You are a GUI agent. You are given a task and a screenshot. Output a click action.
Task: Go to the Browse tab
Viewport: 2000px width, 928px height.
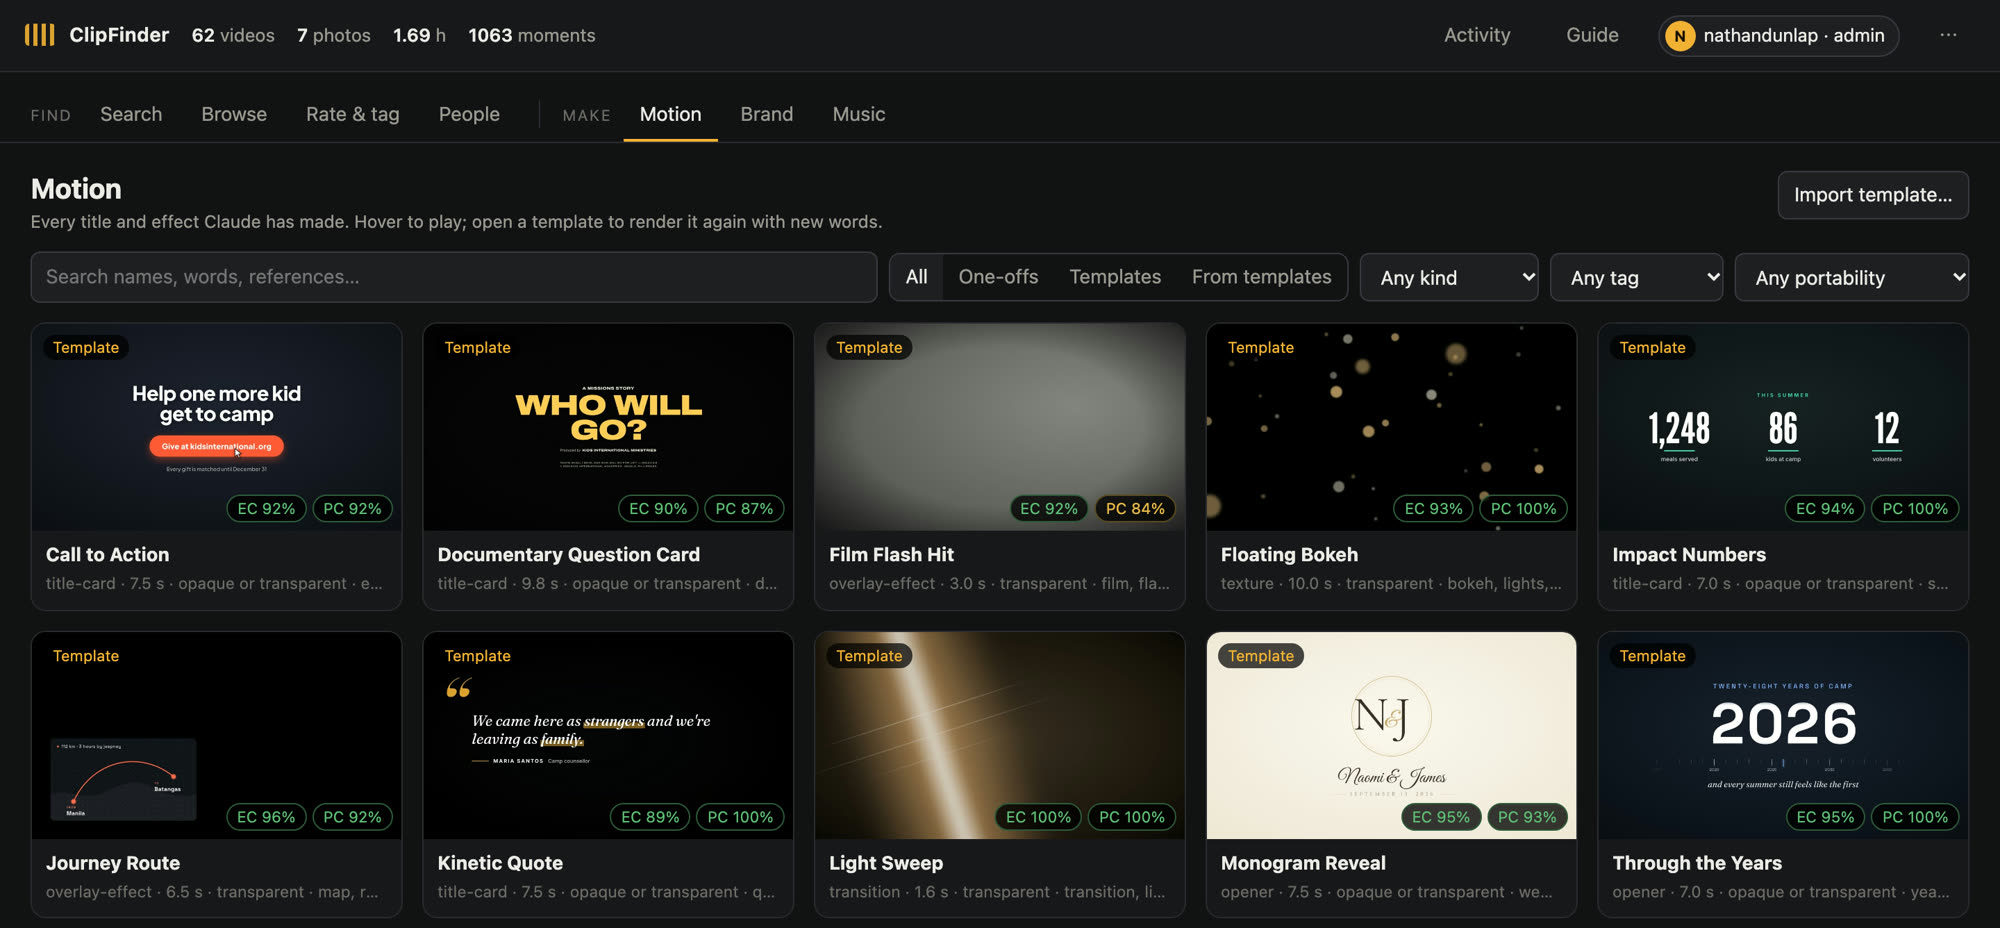tap(234, 114)
